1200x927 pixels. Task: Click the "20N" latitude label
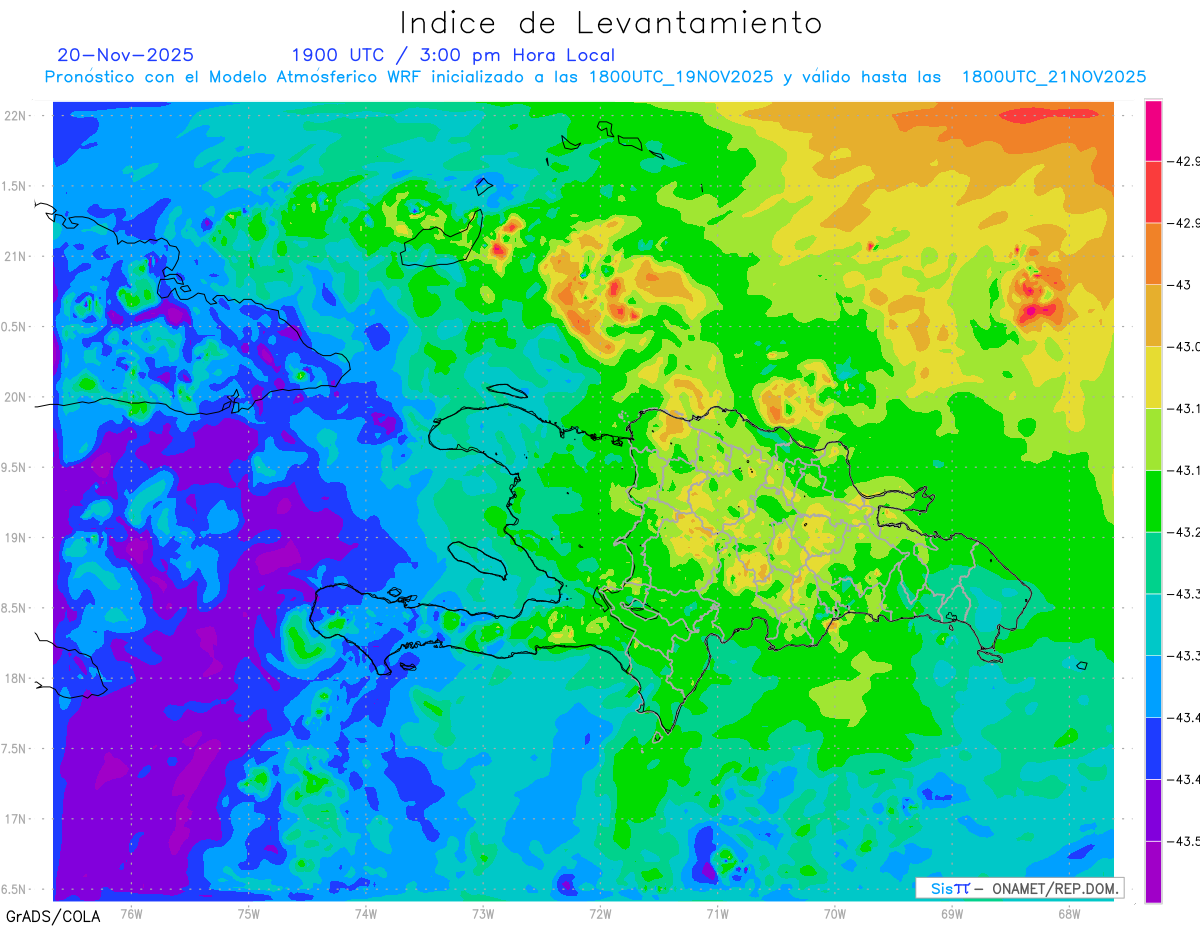(14, 397)
